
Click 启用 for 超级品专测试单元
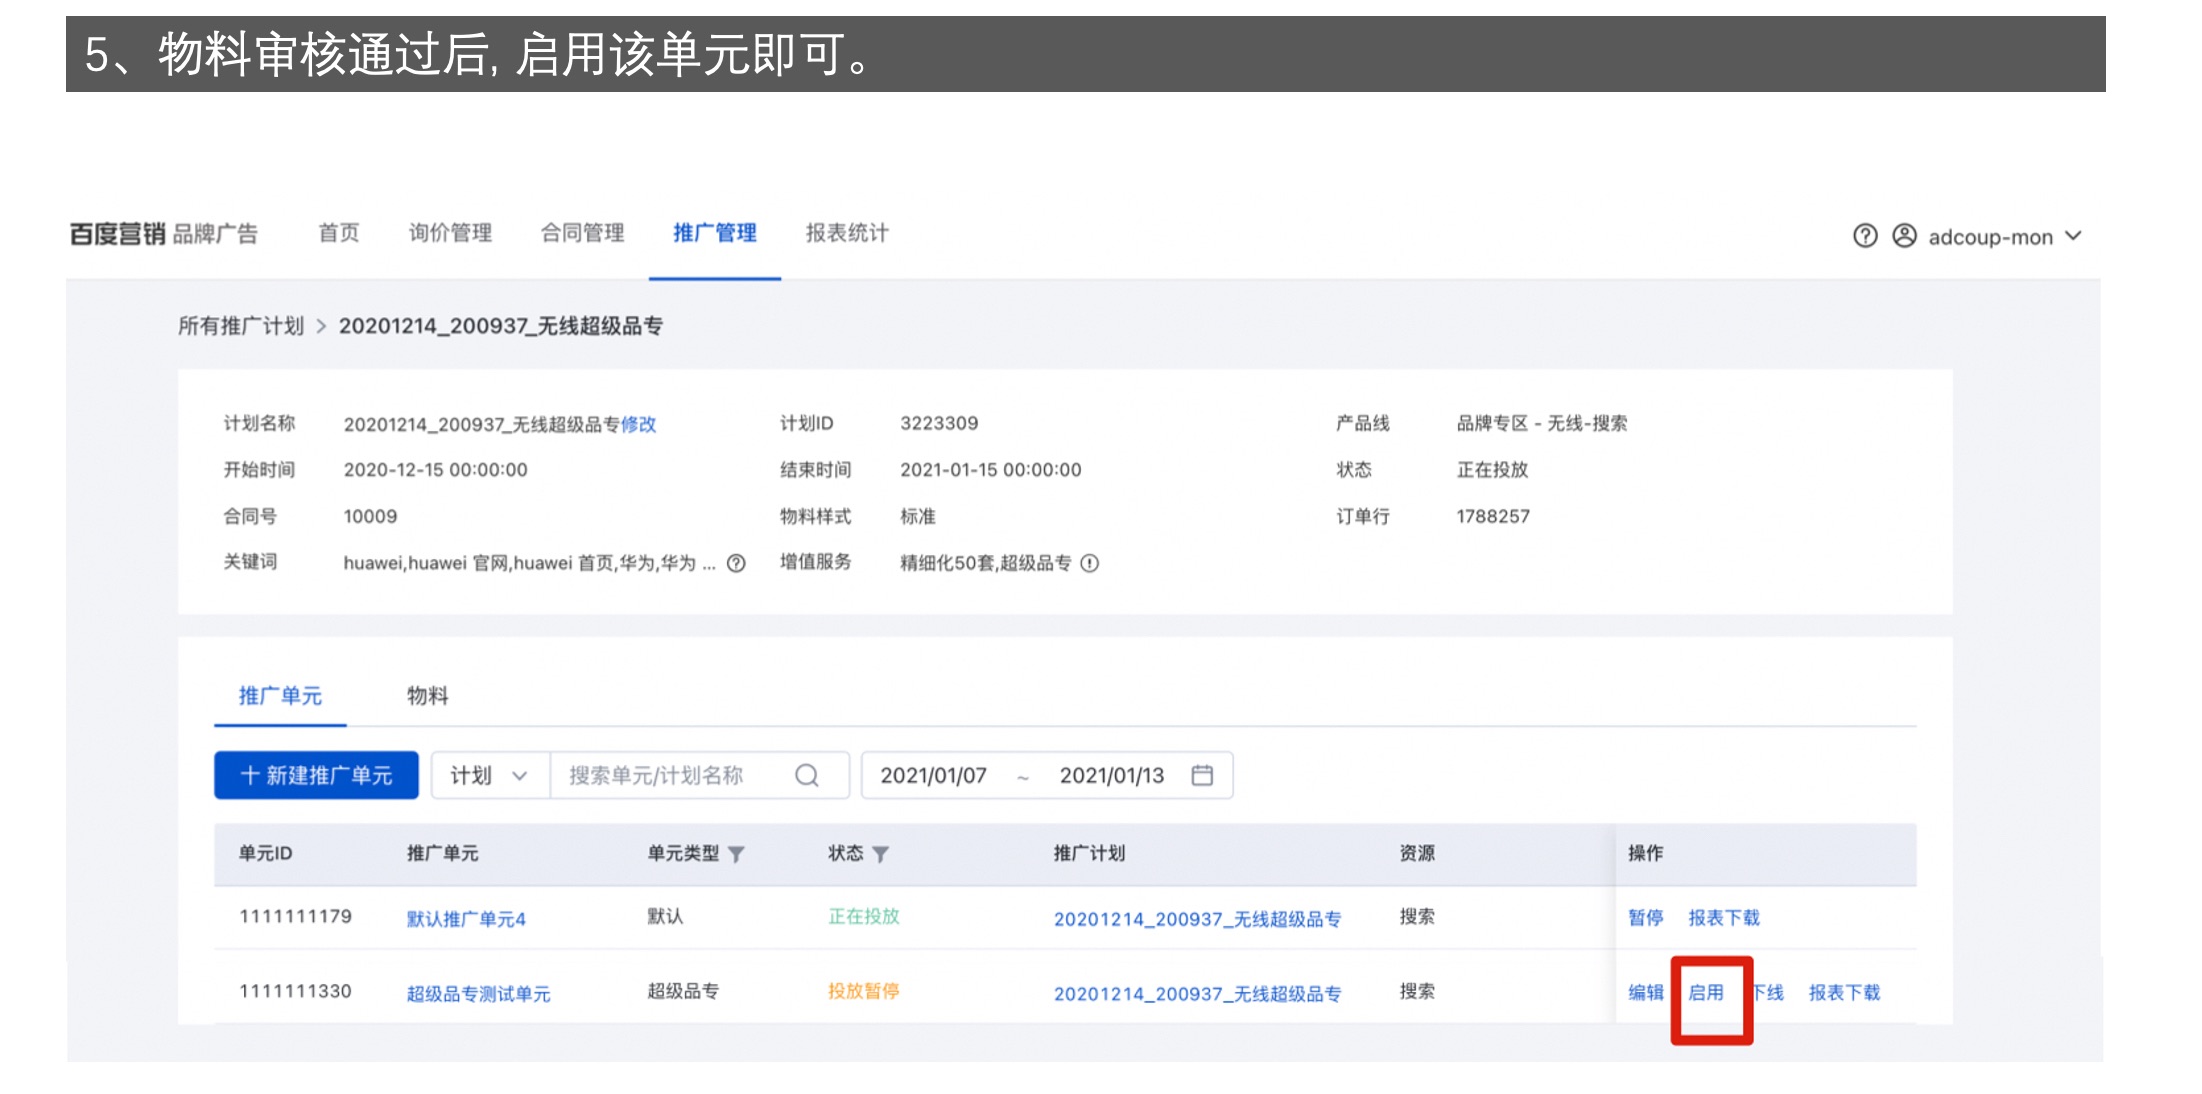1706,992
